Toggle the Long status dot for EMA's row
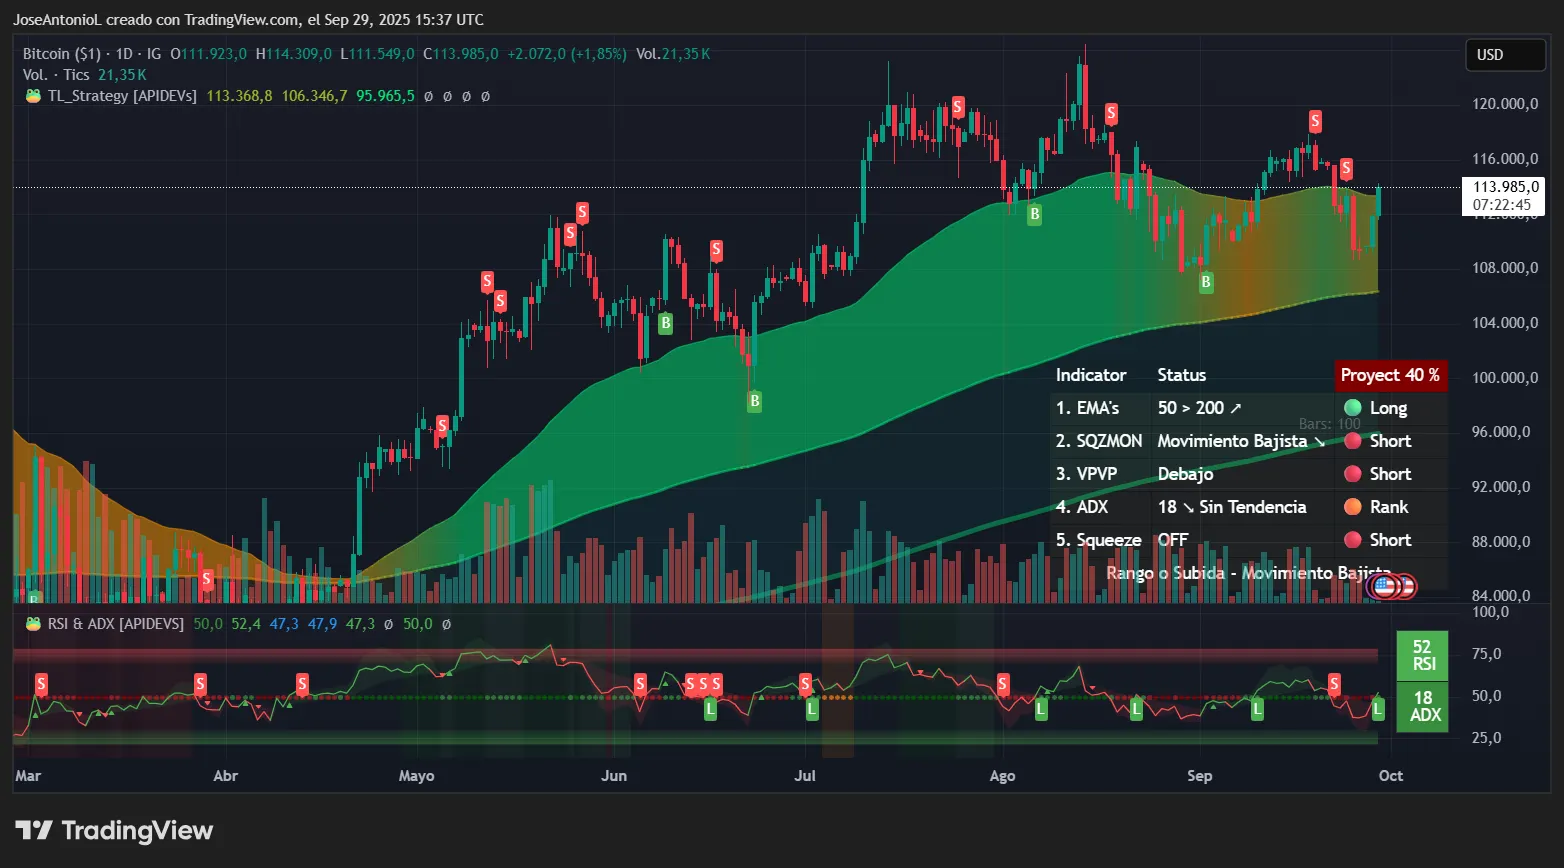The height and width of the screenshot is (868, 1564). (x=1352, y=408)
